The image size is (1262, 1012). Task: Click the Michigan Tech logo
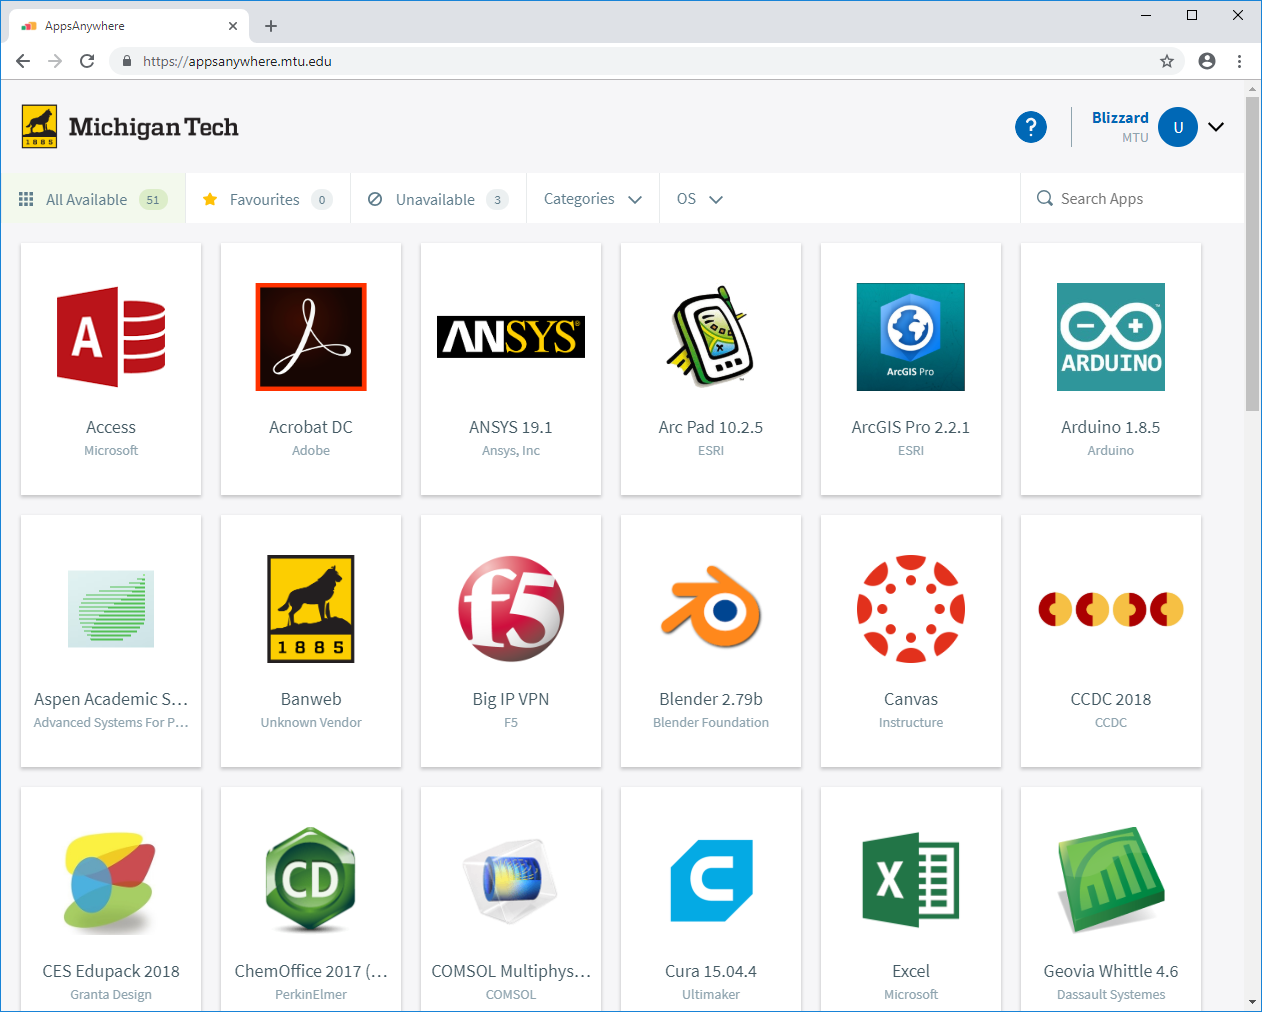pyautogui.click(x=130, y=127)
